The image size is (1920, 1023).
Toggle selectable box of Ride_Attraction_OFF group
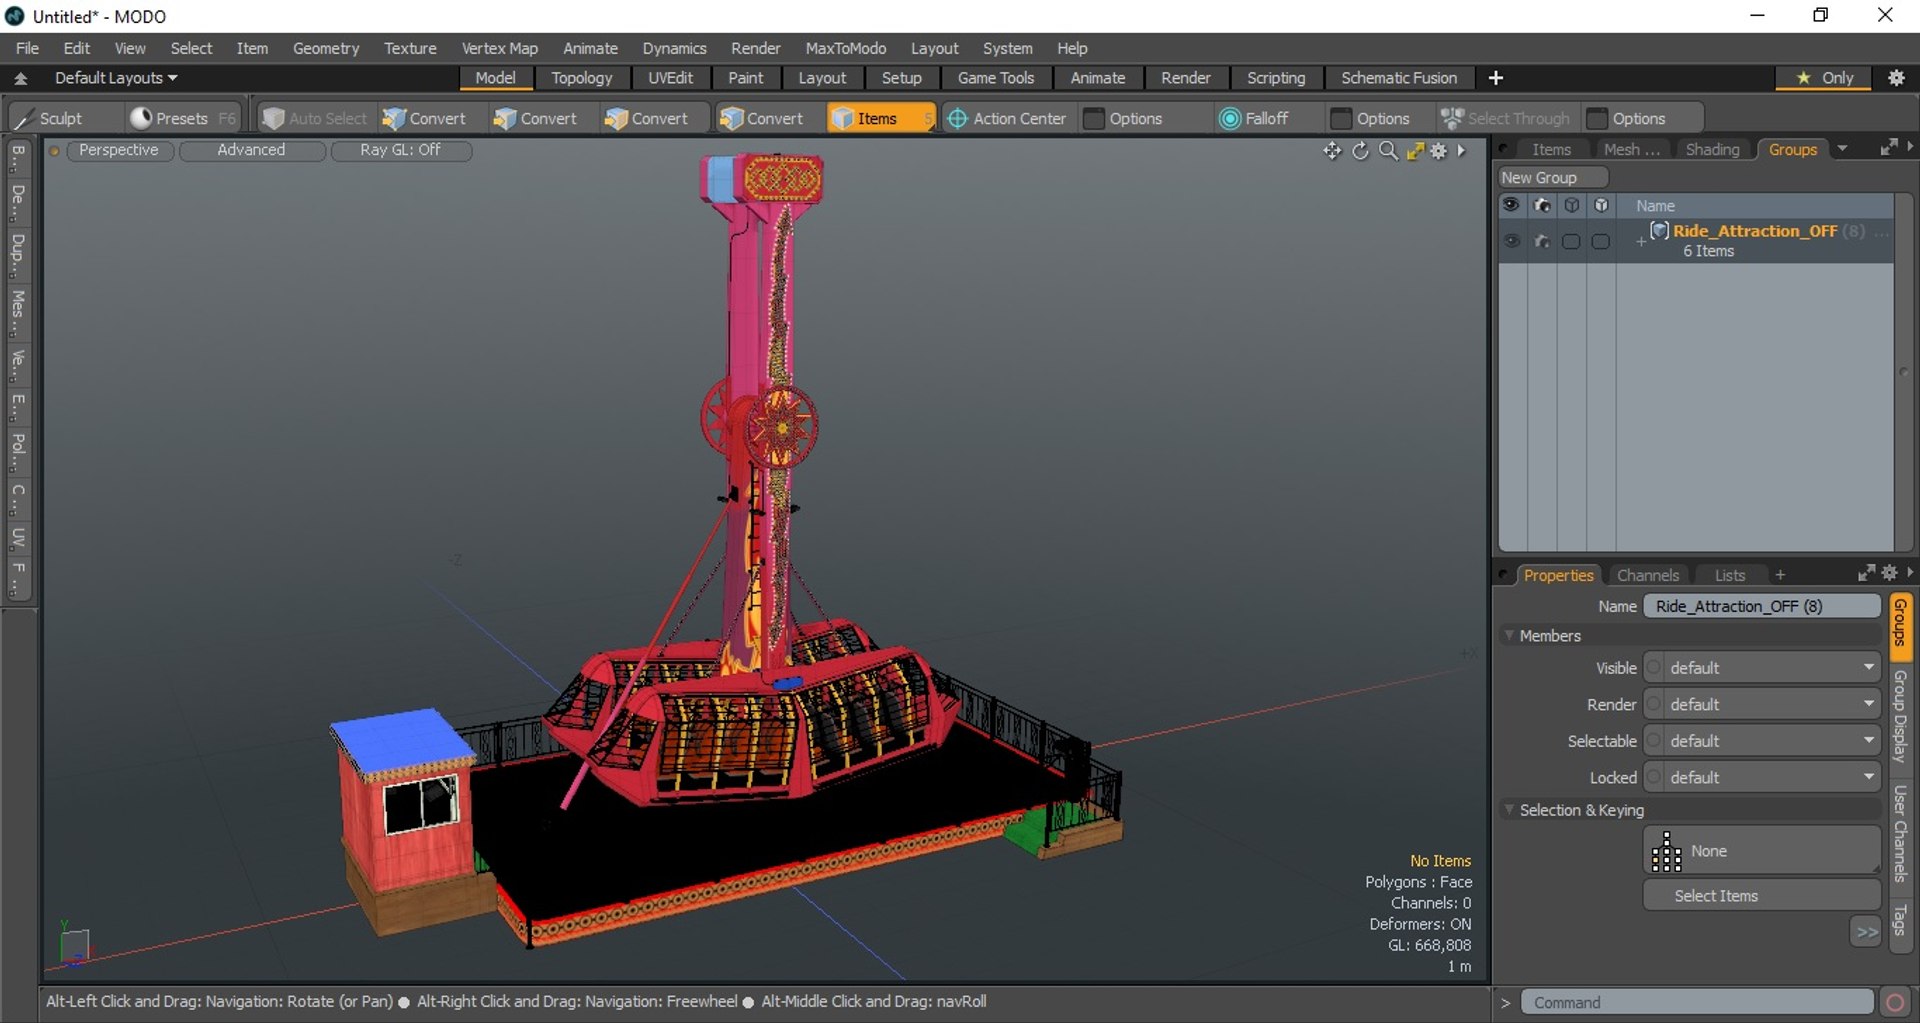click(1571, 241)
